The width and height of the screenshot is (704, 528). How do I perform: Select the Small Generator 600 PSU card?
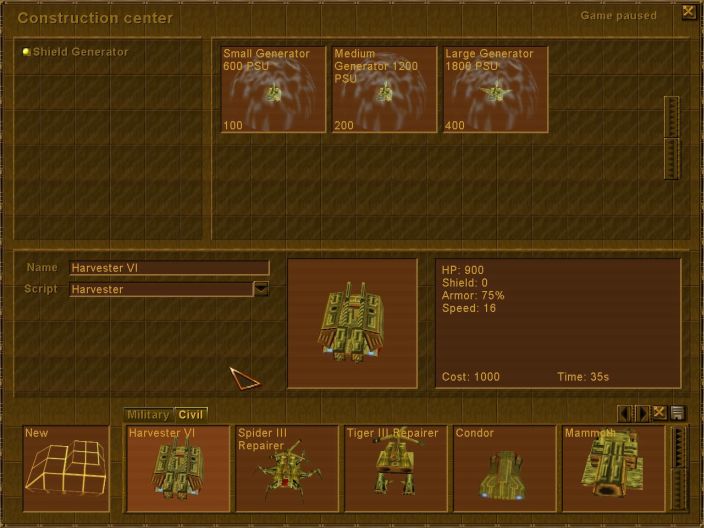pyautogui.click(x=273, y=89)
